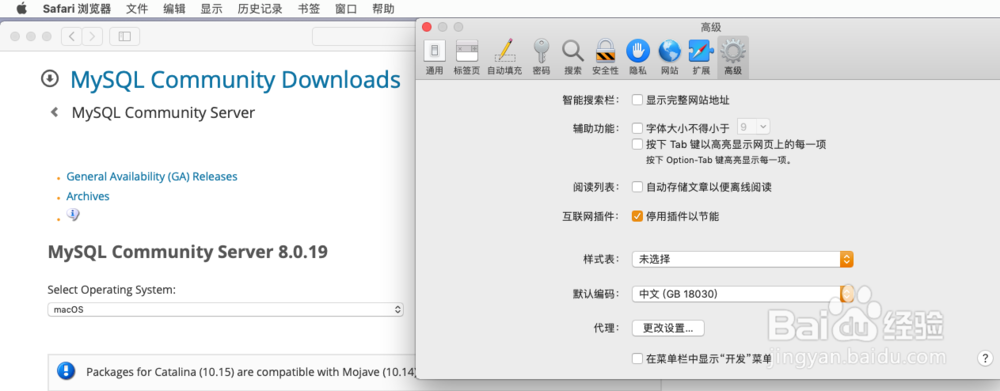Screen dimensions: 1000x391
Task: Click the MySQL Community Server breadcrumb text
Action: pyautogui.click(x=163, y=113)
